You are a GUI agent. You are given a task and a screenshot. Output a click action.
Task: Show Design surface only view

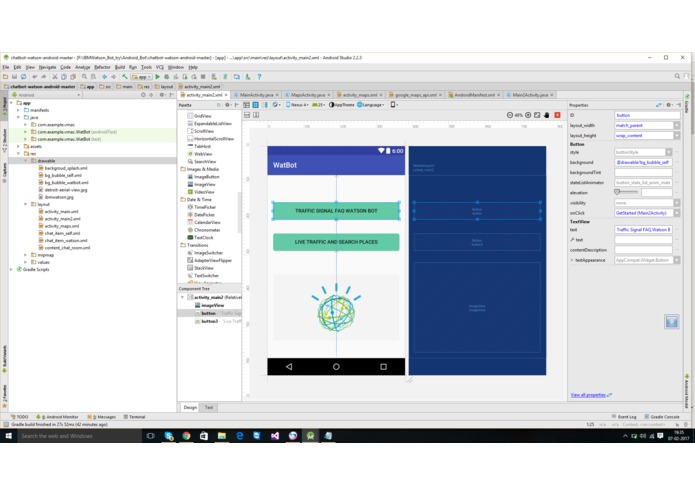point(246,105)
